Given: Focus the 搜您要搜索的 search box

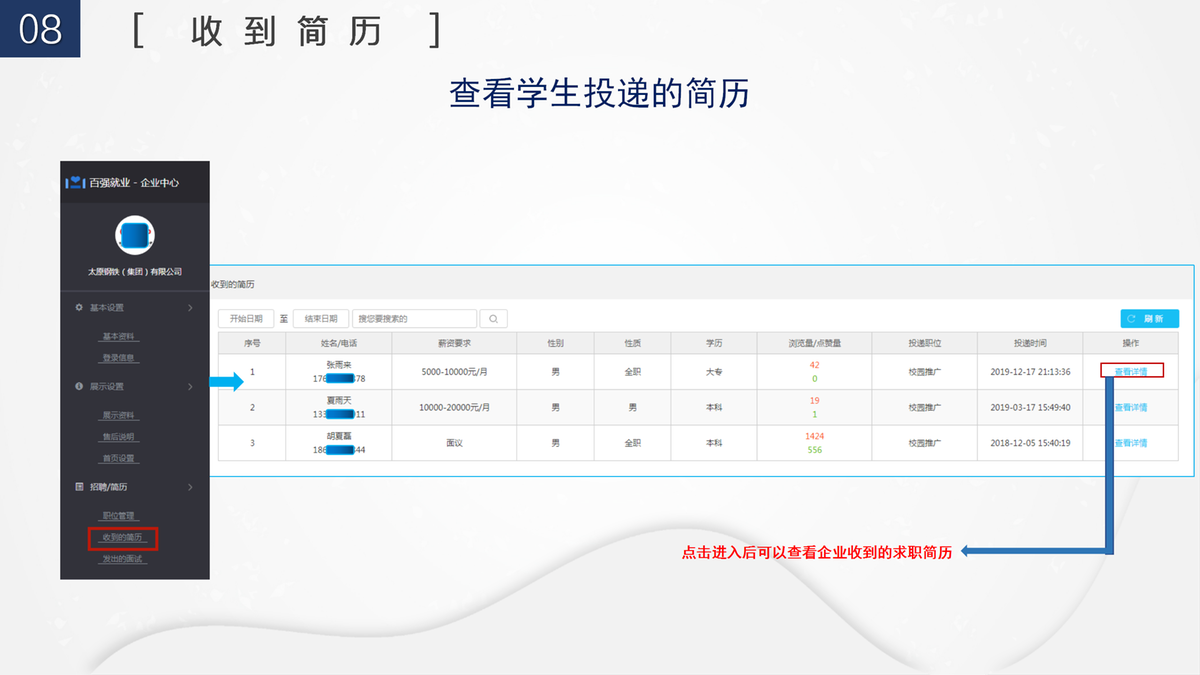Looking at the screenshot, I should tap(415, 319).
